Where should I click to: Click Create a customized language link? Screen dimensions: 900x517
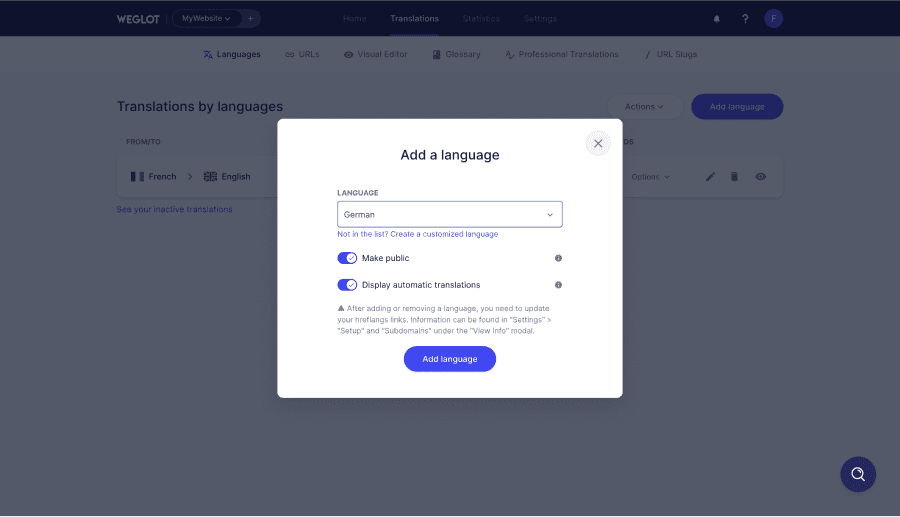(x=444, y=234)
